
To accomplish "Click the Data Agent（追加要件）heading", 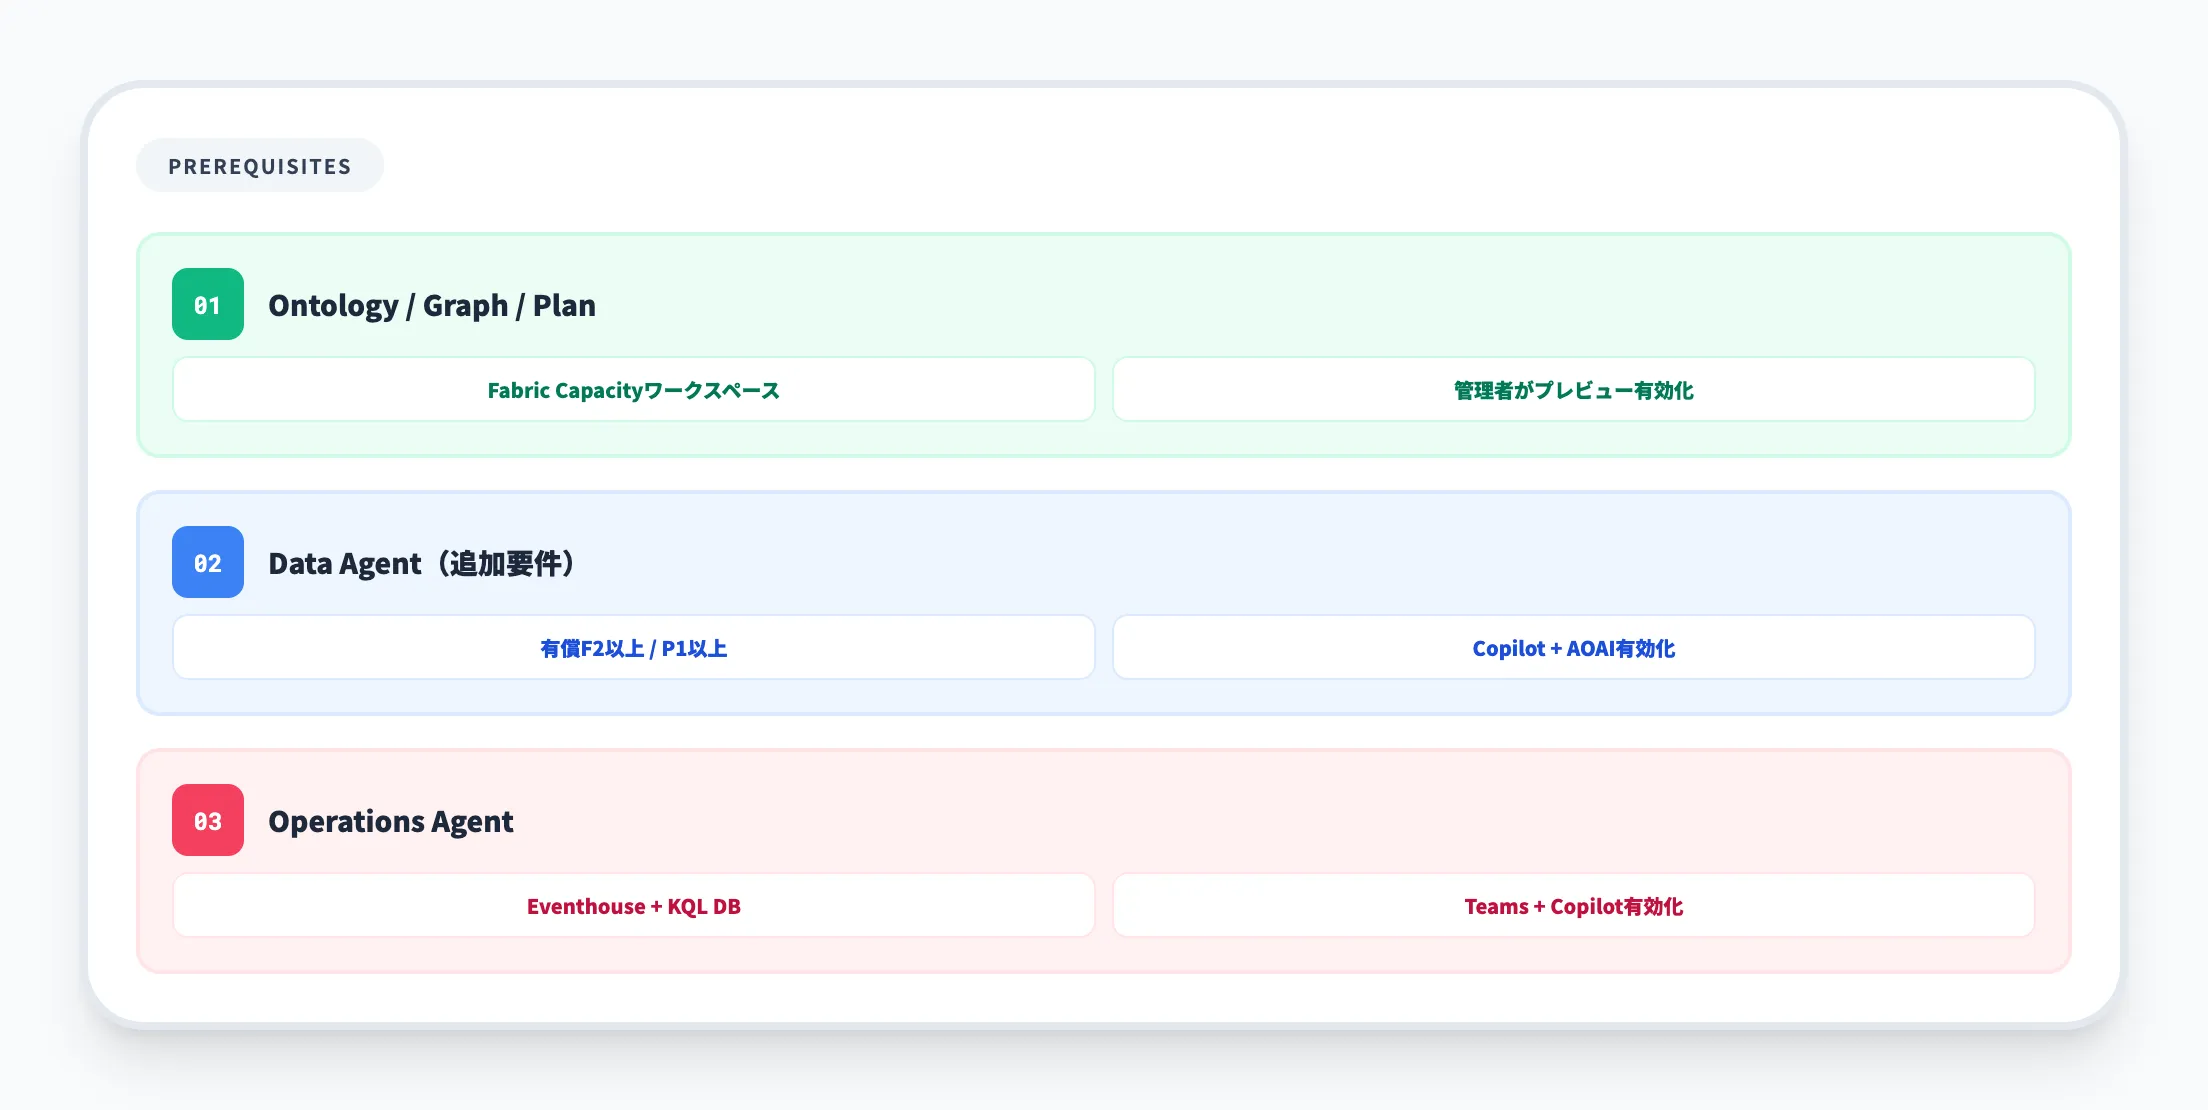I will pos(421,563).
